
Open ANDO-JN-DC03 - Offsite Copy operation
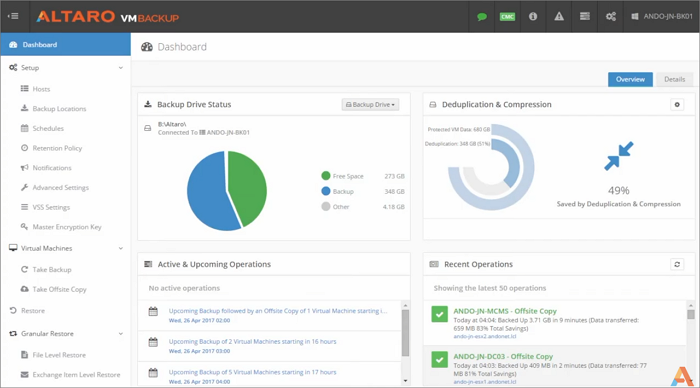pyautogui.click(x=503, y=356)
